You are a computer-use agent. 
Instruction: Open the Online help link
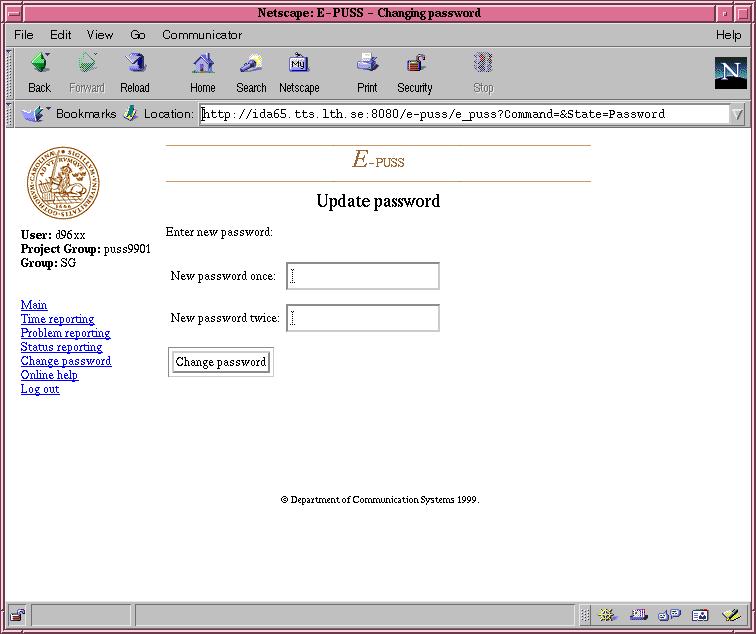coord(49,375)
